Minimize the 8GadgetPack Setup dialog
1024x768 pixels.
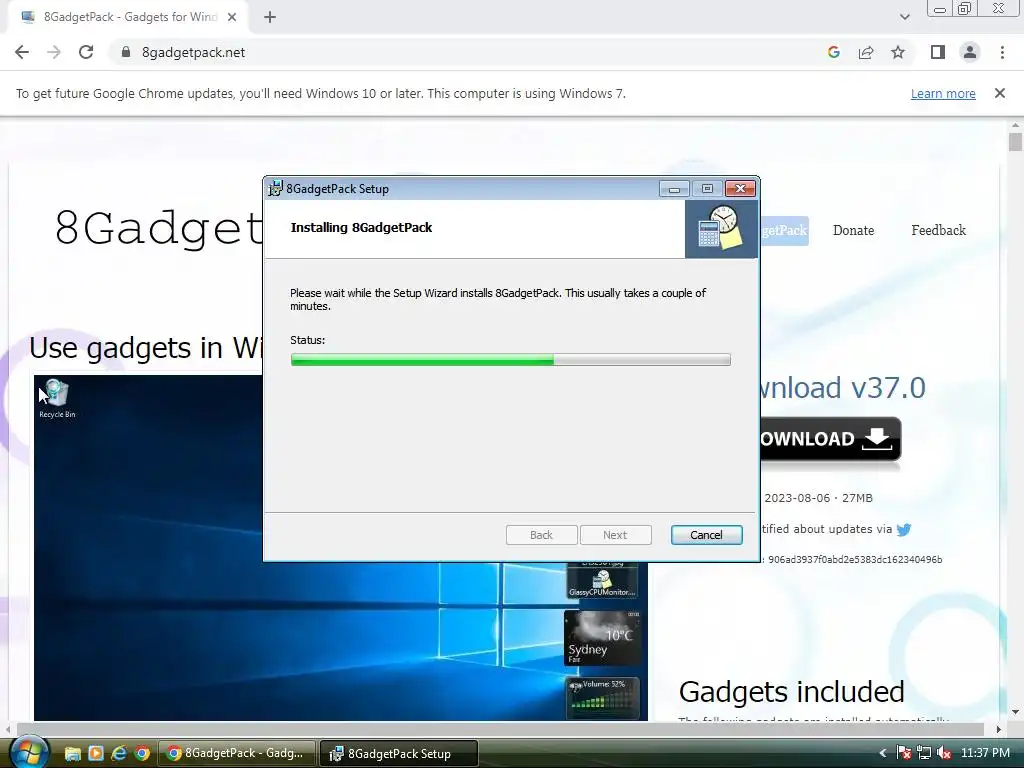[x=674, y=189]
